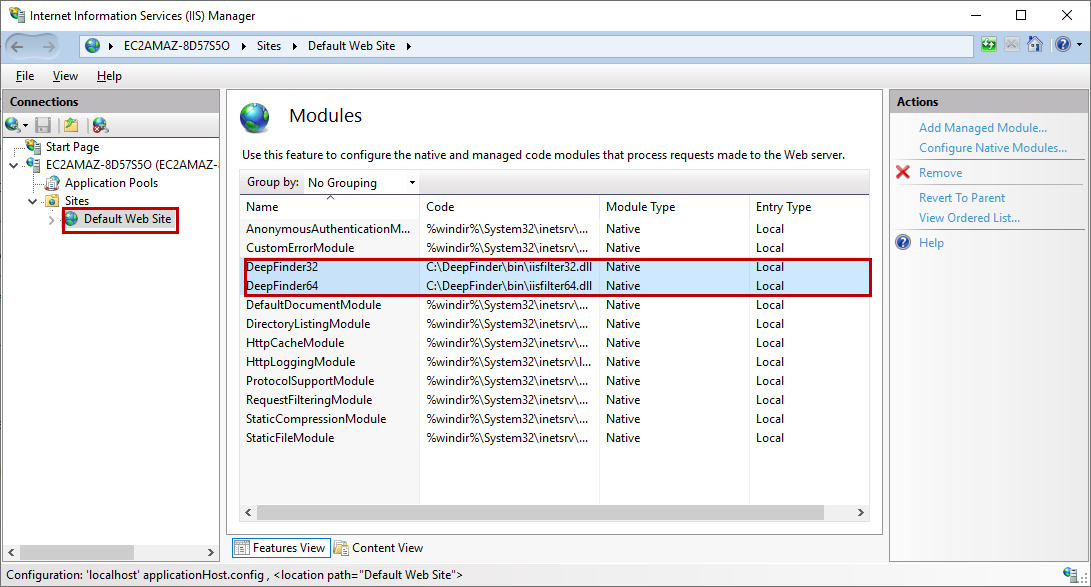Click the Save icon in Connections toolbar

tap(43, 125)
